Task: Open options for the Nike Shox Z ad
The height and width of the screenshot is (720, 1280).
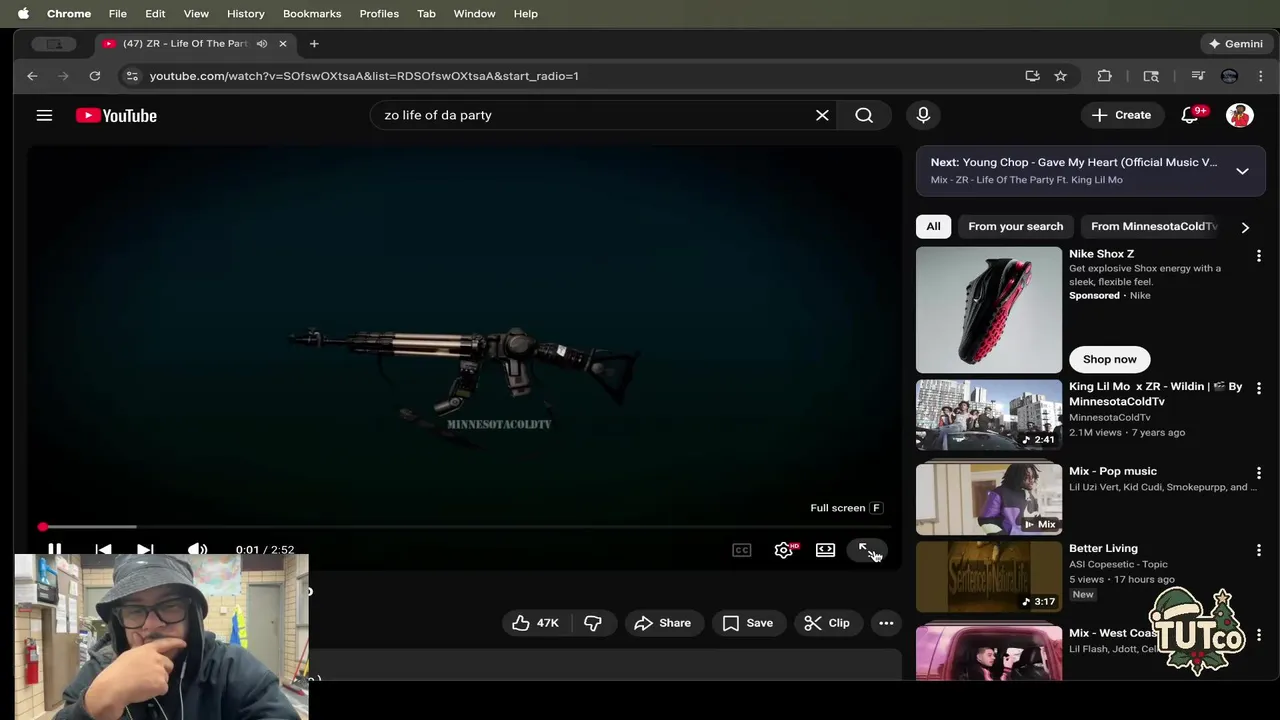Action: (x=1259, y=256)
